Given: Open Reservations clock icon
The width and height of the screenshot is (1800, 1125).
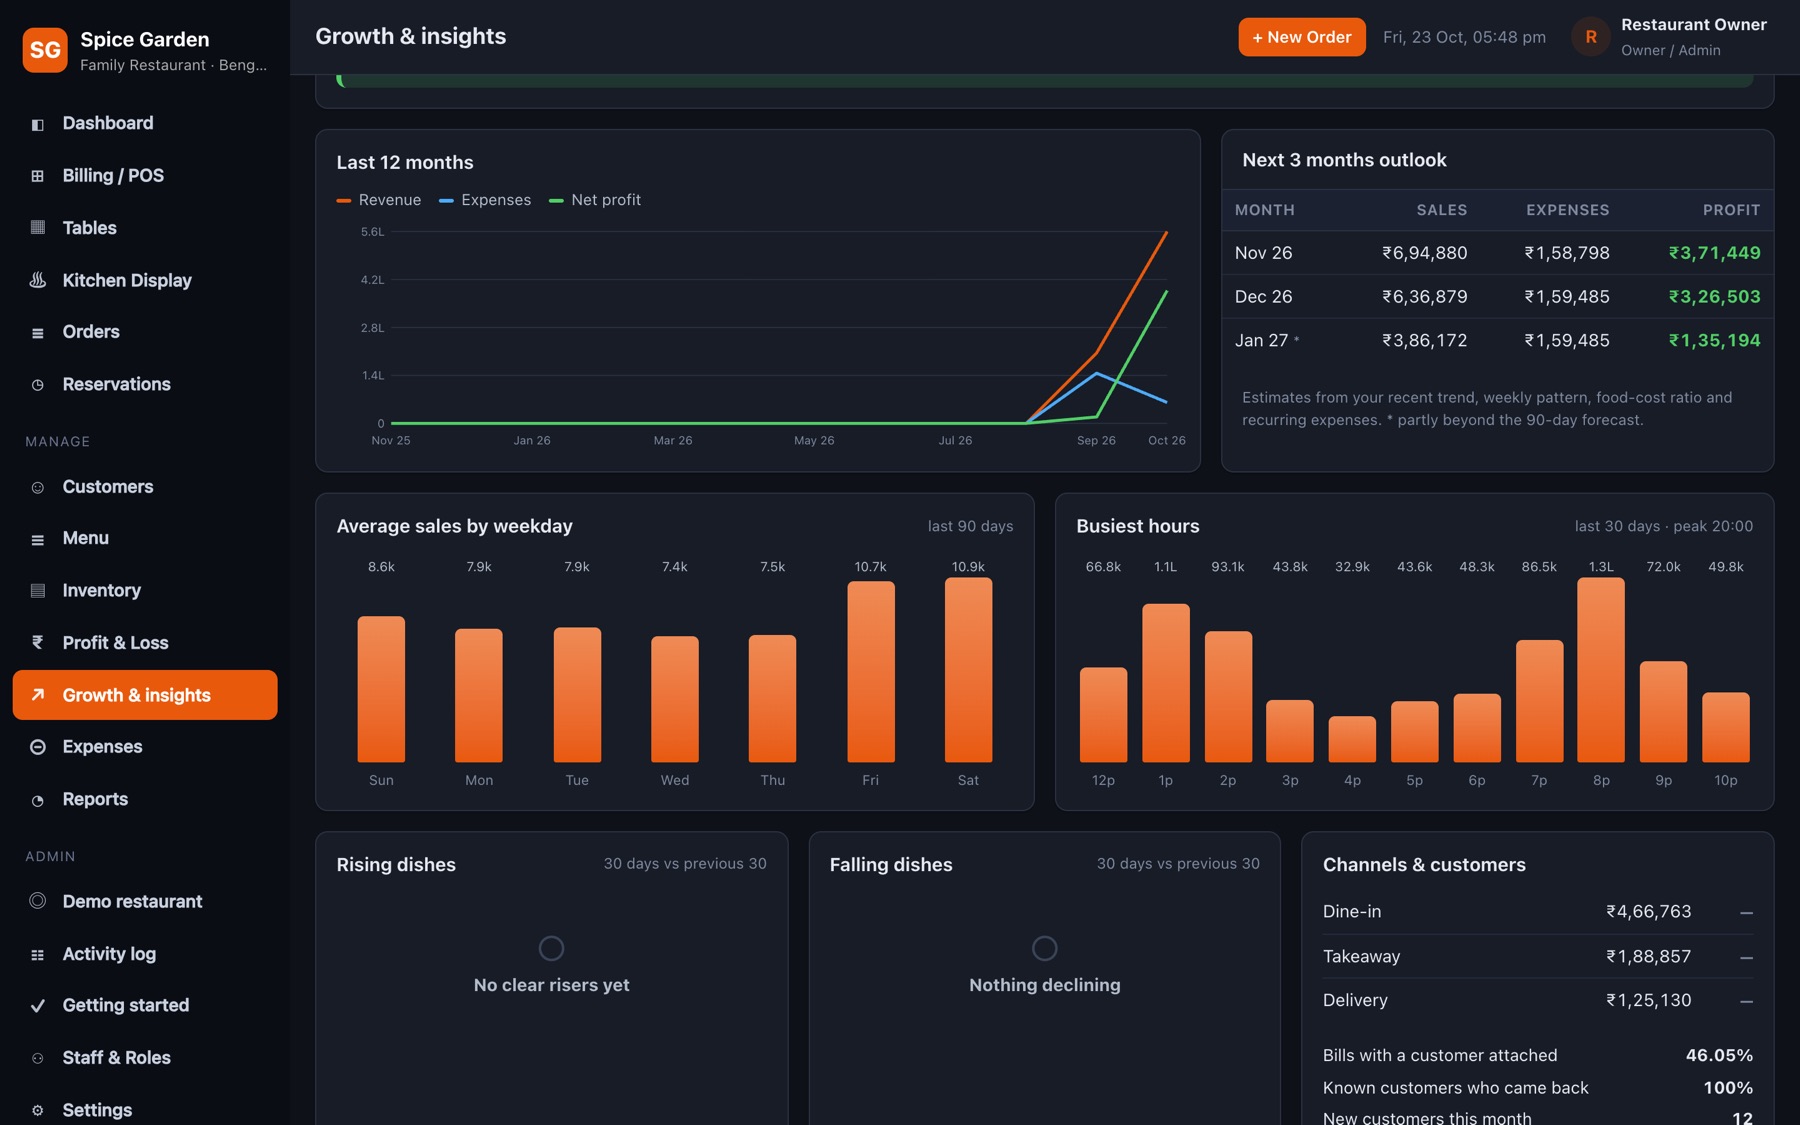Looking at the screenshot, I should pyautogui.click(x=37, y=385).
